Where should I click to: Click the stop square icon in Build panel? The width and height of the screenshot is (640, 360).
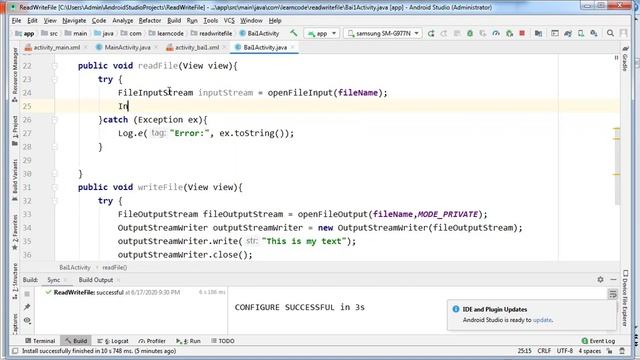pyautogui.click(x=27, y=294)
